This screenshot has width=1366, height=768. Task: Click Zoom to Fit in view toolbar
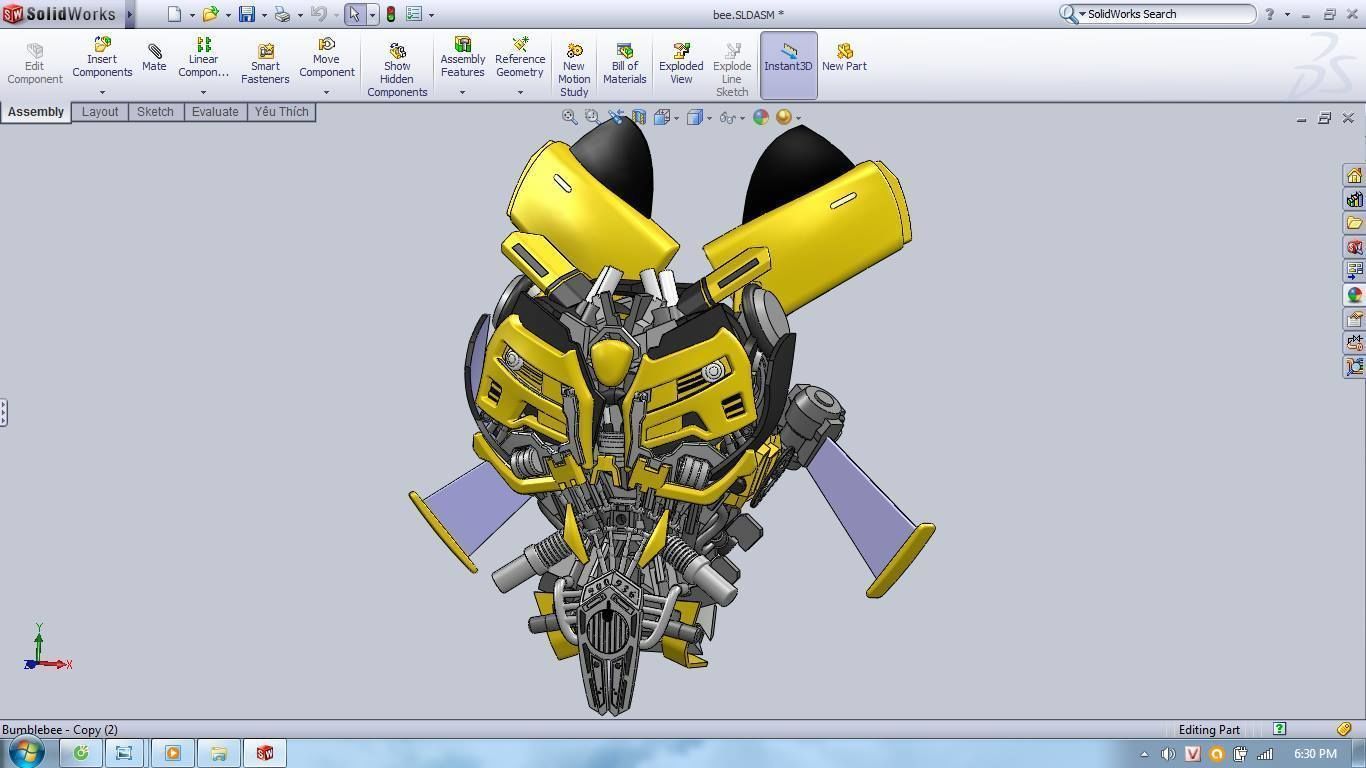click(x=569, y=117)
